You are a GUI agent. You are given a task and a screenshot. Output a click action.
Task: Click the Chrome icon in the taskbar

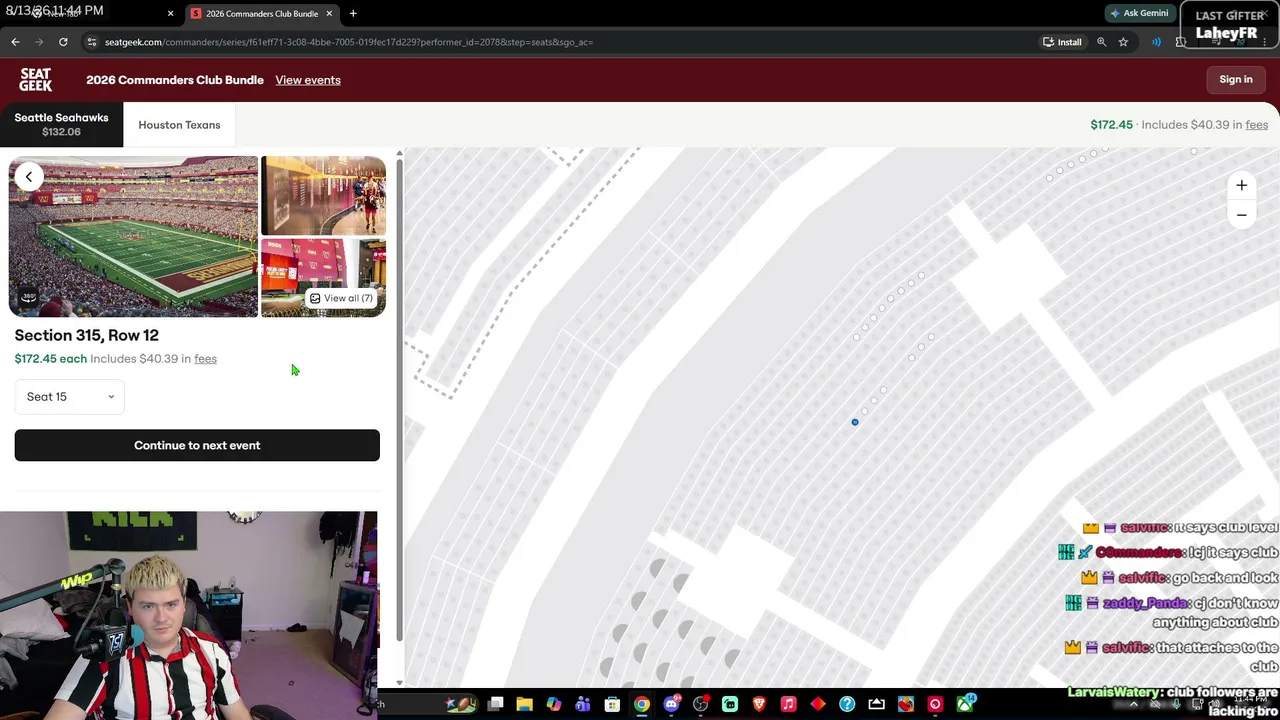(641, 704)
